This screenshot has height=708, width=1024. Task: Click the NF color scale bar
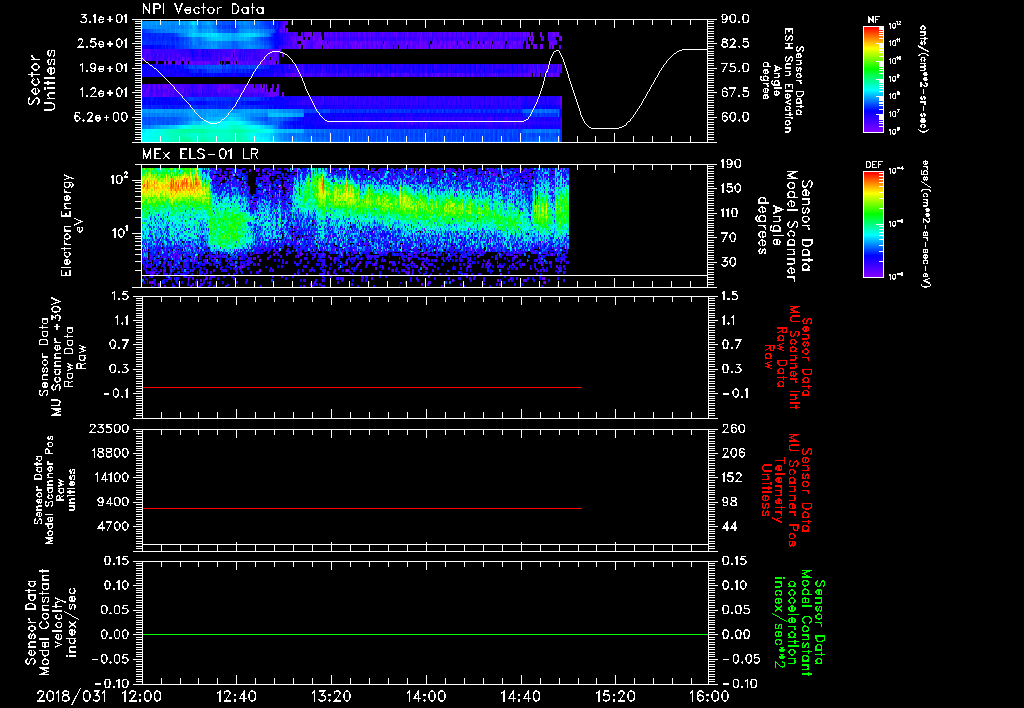tap(874, 79)
